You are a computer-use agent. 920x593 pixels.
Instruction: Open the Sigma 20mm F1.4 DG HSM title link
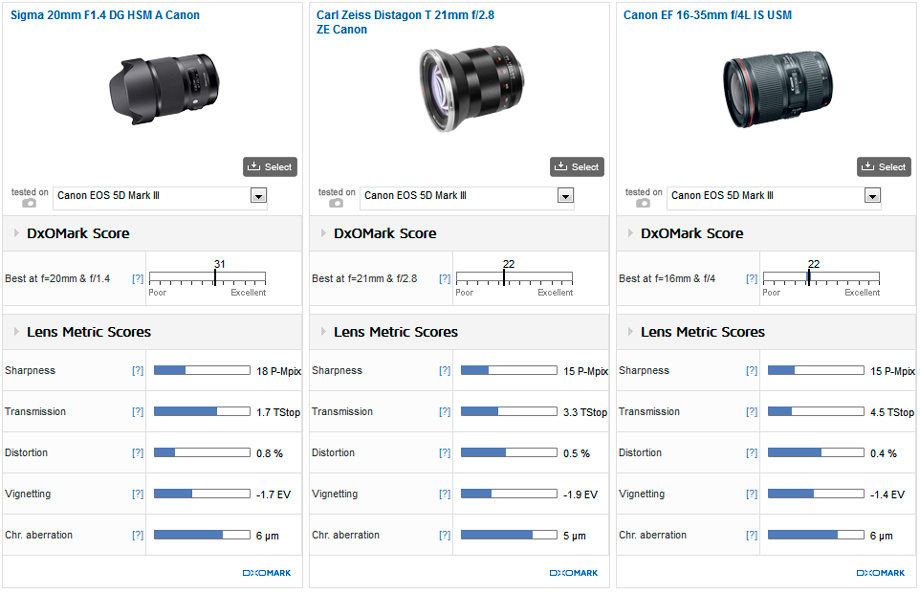pos(105,16)
